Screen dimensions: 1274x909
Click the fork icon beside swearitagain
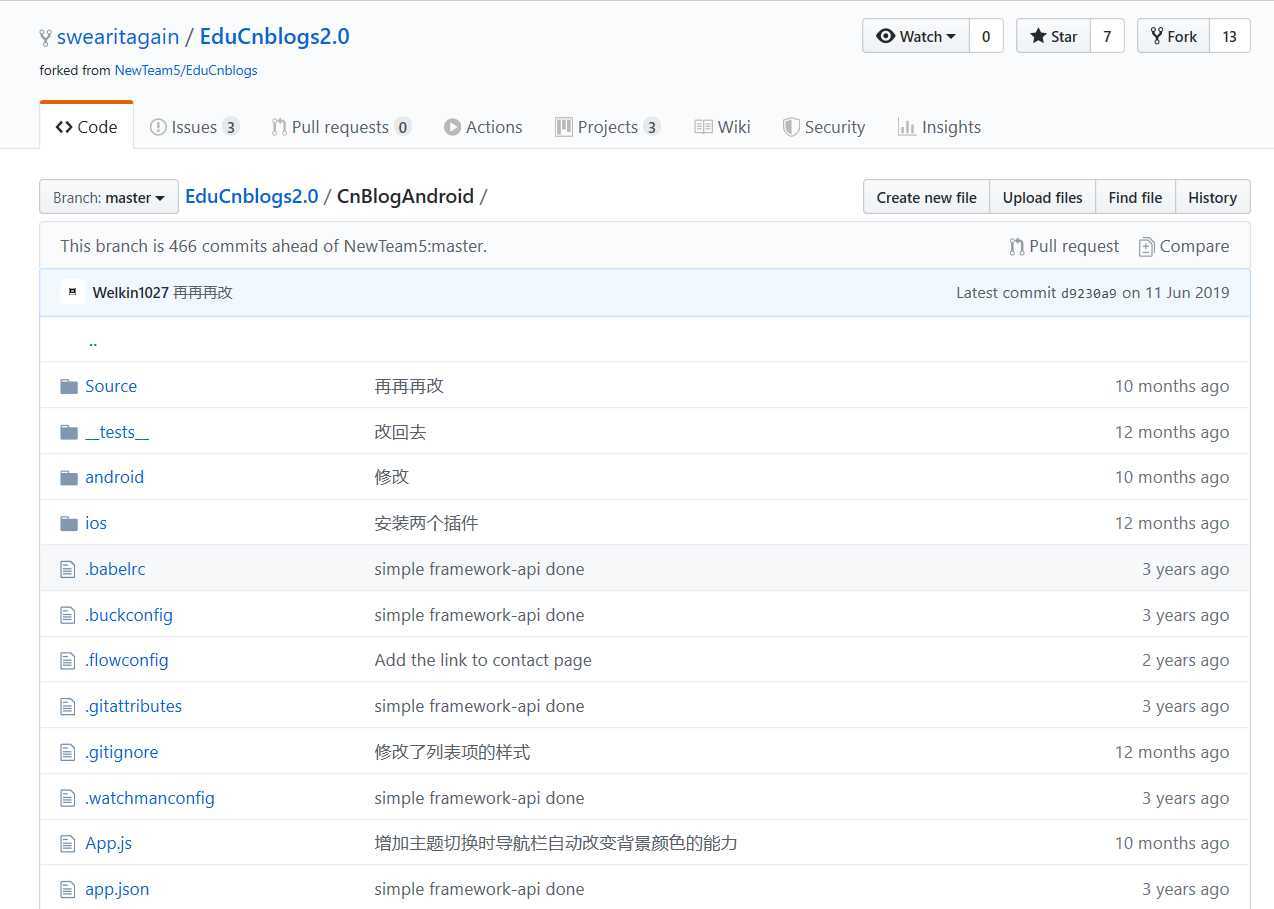[x=45, y=38]
